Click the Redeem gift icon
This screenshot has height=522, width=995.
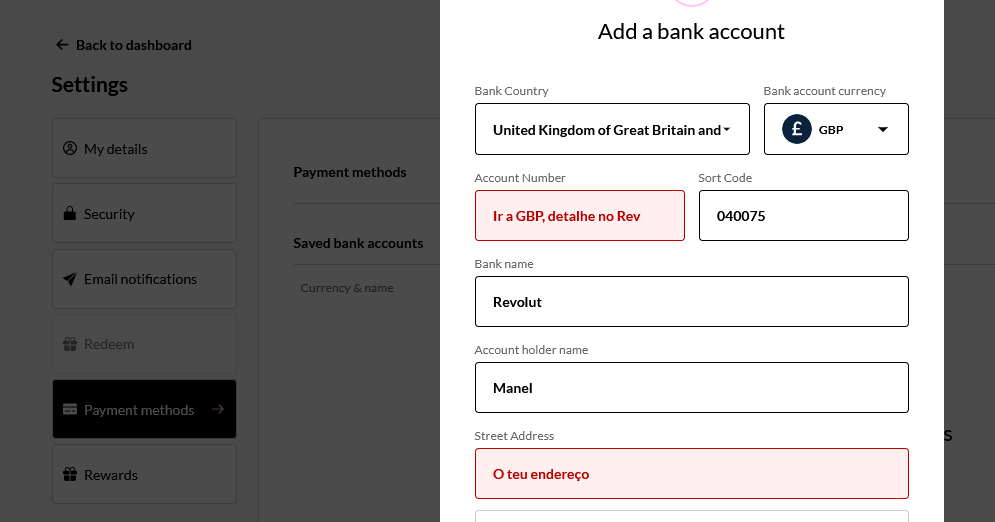point(70,344)
